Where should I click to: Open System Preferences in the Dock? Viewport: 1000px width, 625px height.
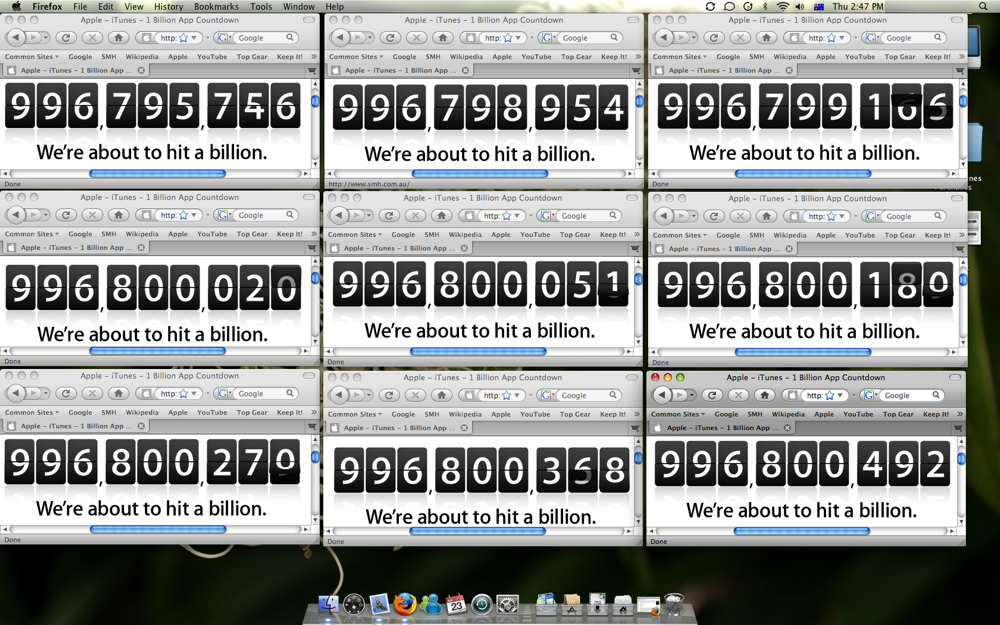tap(508, 603)
